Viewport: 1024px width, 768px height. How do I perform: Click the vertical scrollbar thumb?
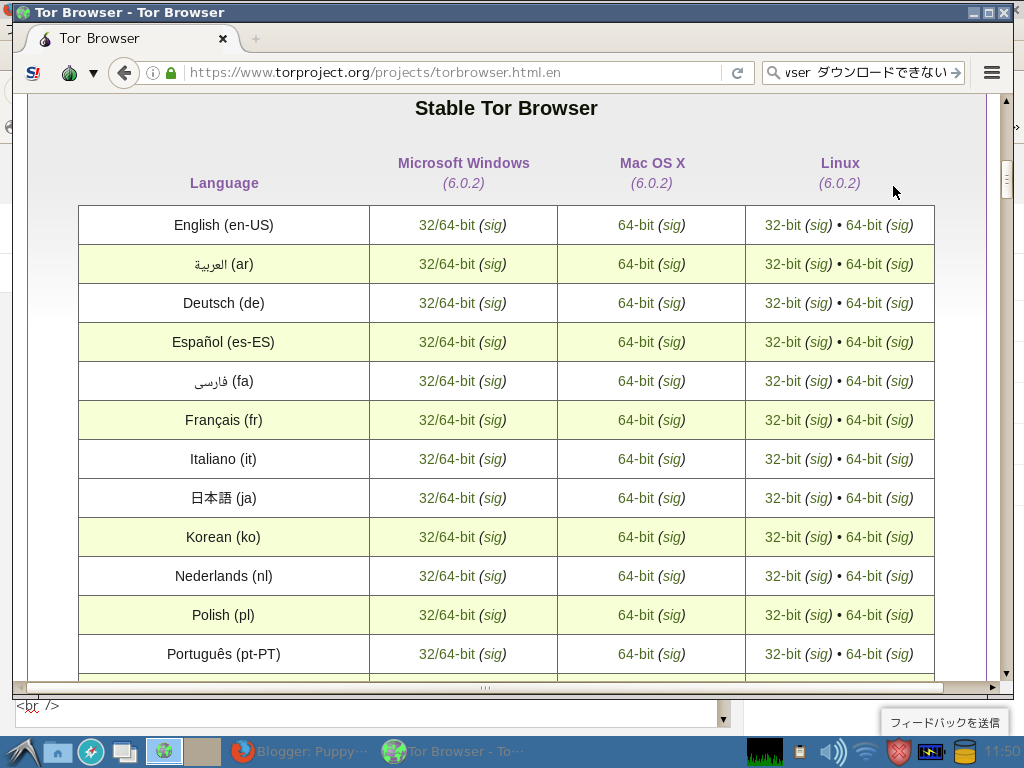point(1006,179)
